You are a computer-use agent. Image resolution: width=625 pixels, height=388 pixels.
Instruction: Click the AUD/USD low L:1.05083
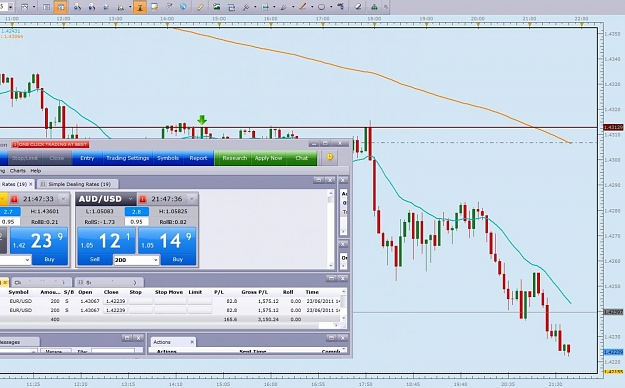pyautogui.click(x=100, y=211)
